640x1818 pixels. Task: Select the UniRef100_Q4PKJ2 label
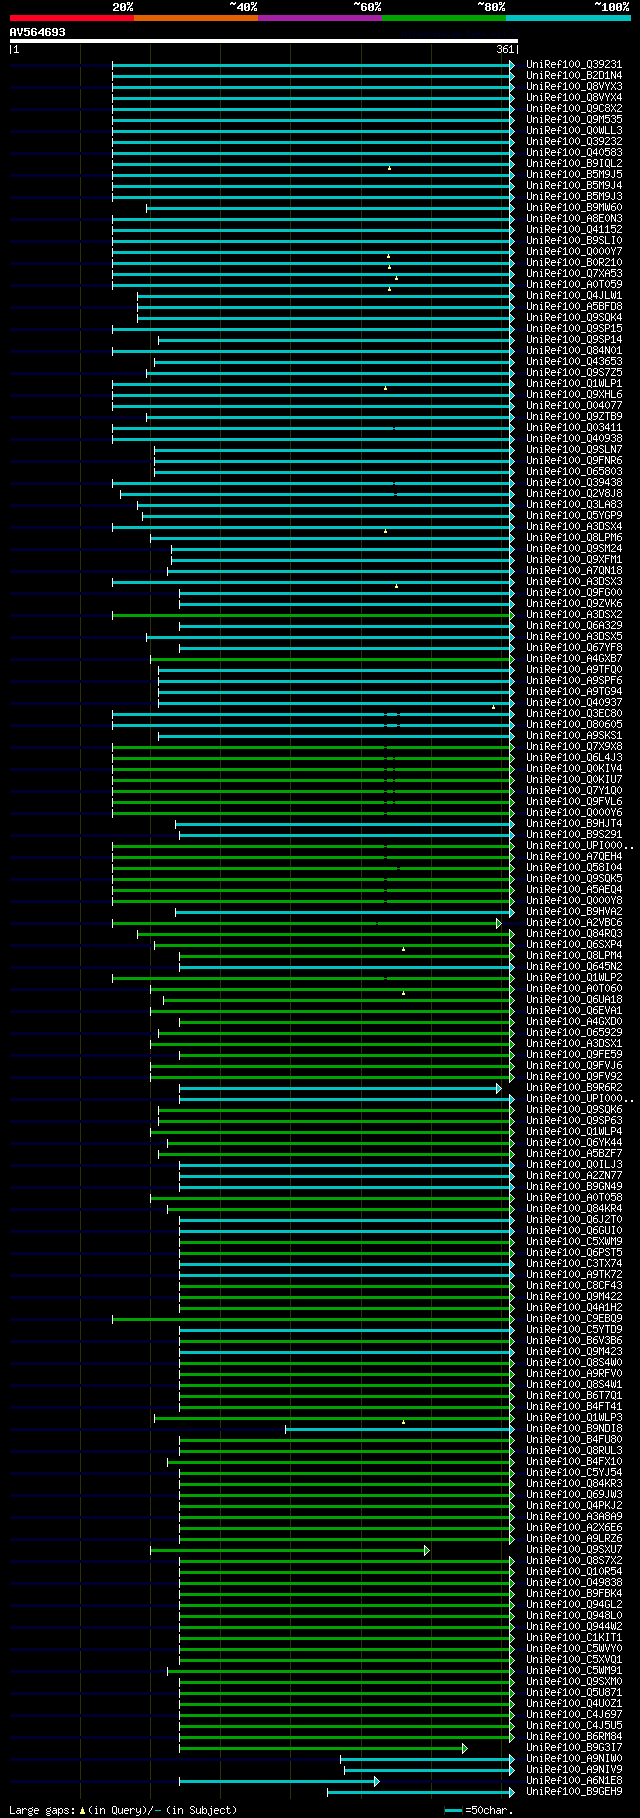(574, 1506)
